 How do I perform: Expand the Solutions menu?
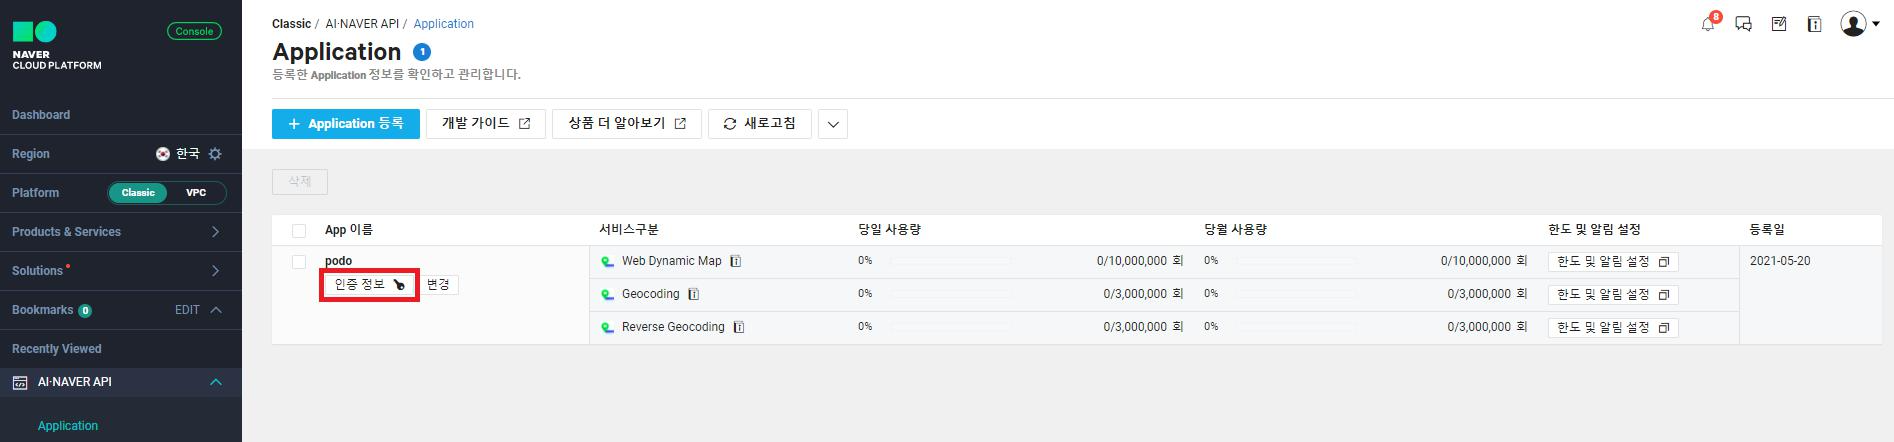click(x=216, y=271)
